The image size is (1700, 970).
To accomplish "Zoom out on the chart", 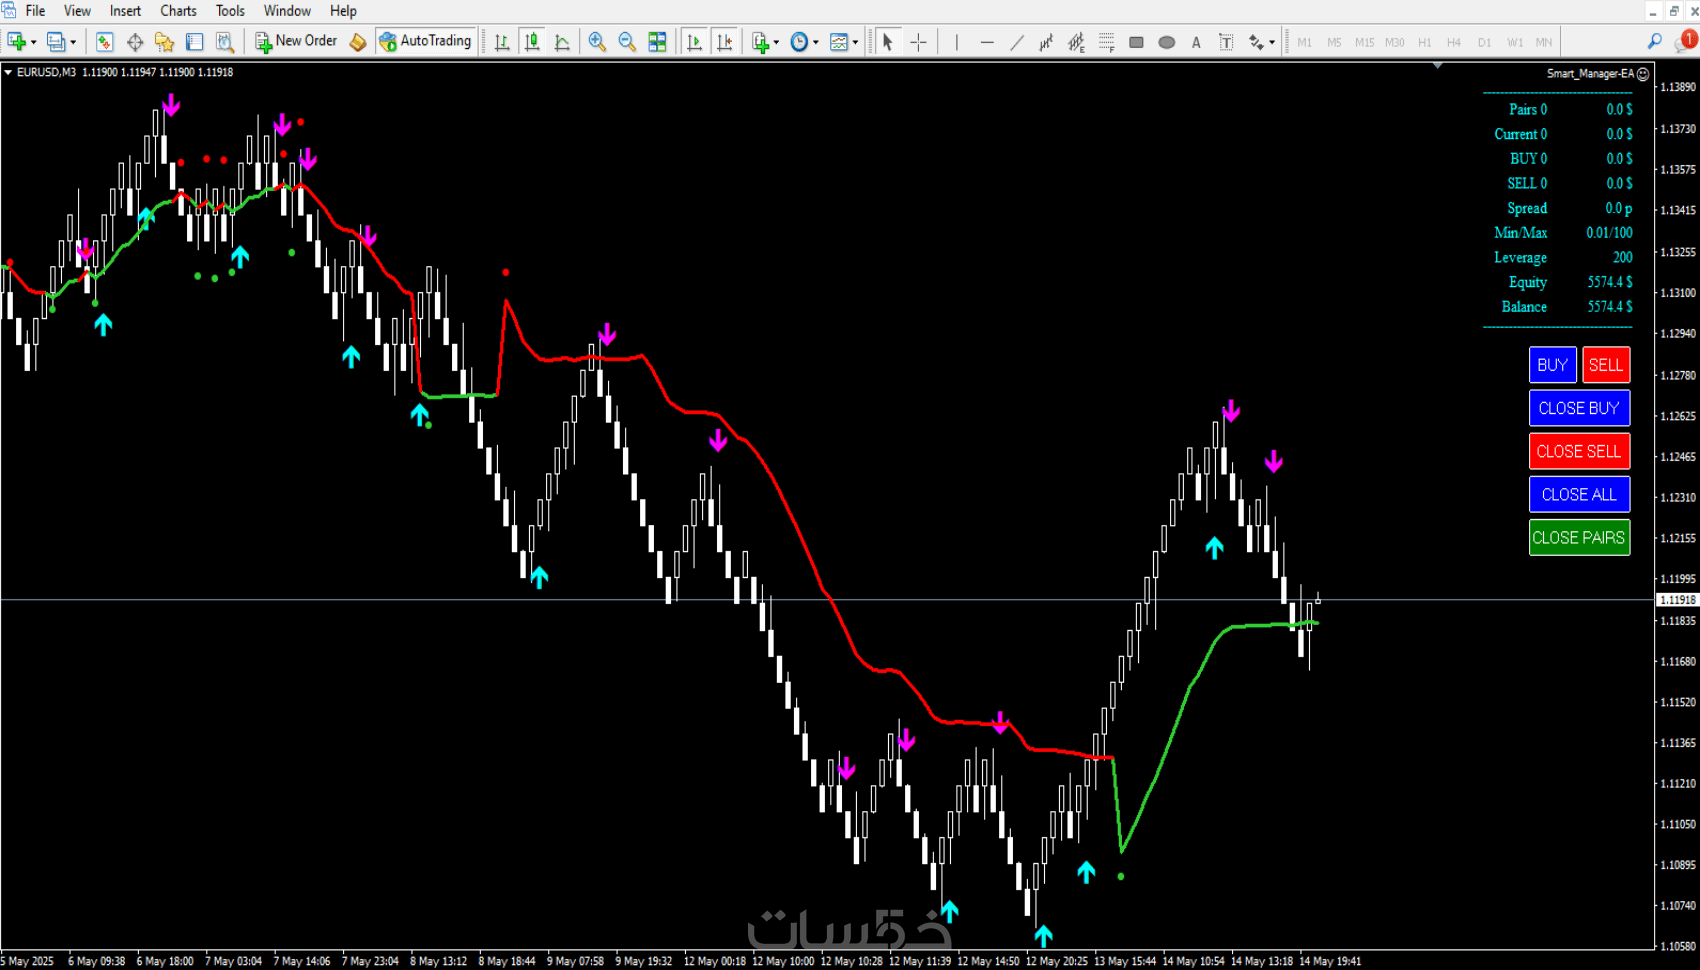I will 627,41.
